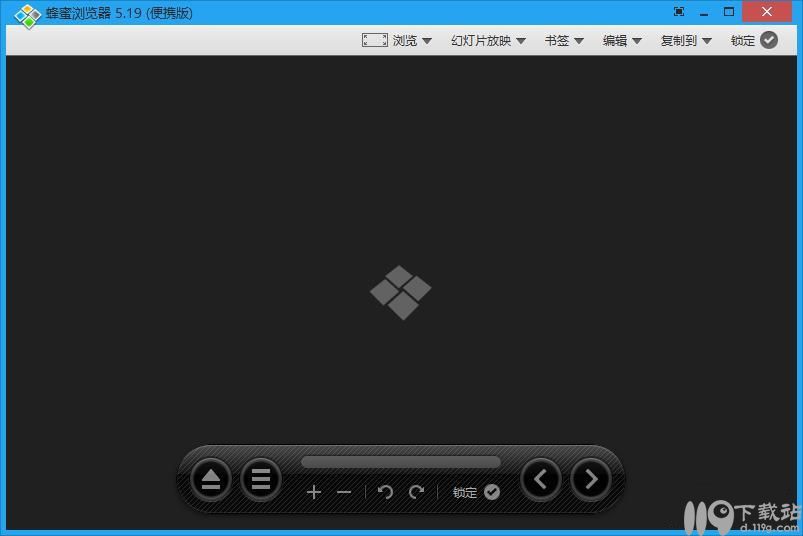
Task: Click the slider bar in control panel
Action: pyautogui.click(x=400, y=462)
